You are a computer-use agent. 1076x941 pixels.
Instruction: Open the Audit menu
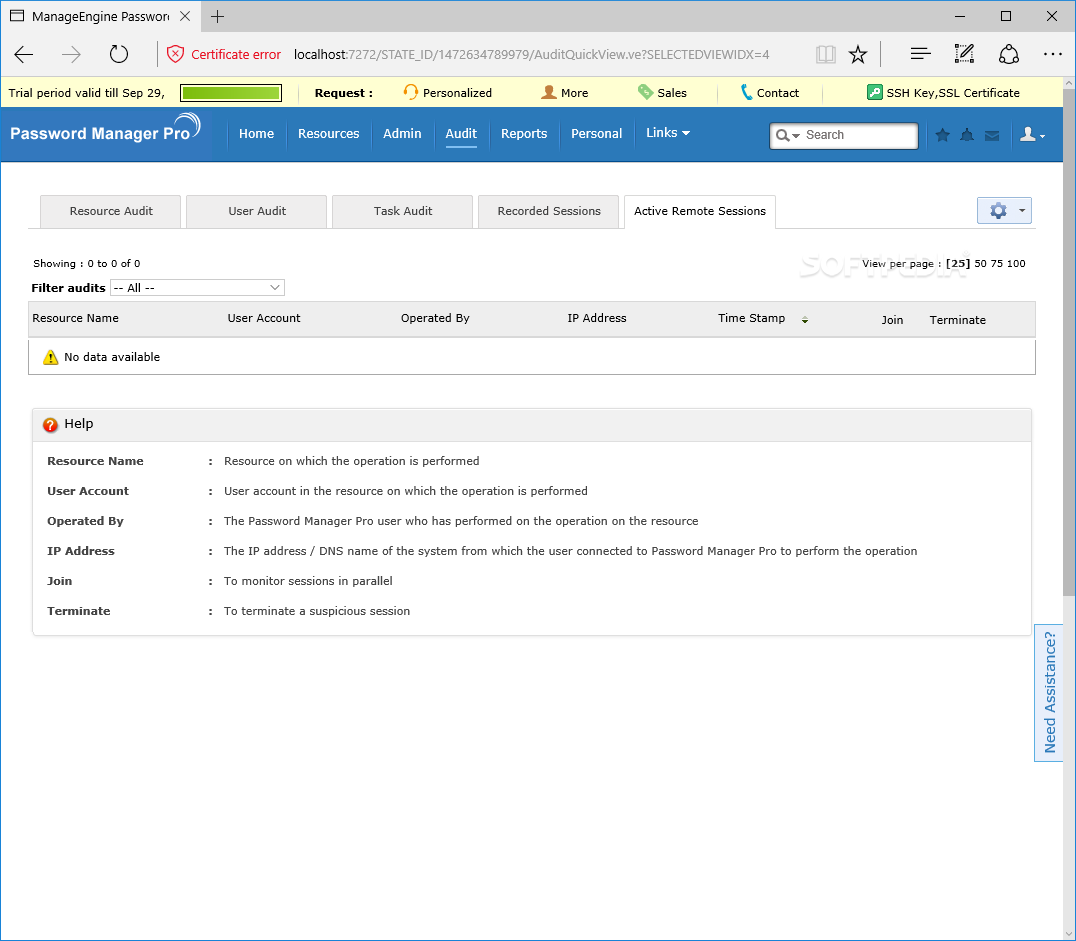point(461,134)
